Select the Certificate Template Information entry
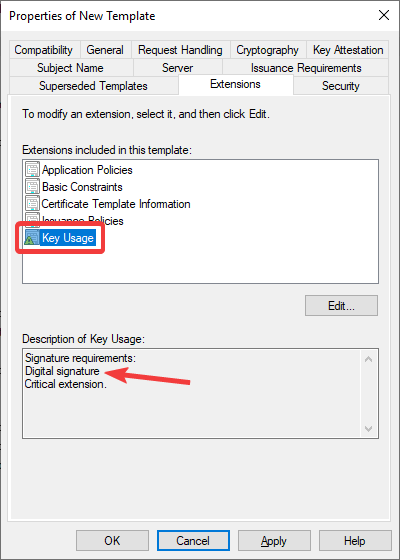This screenshot has height=560, width=400. (116, 204)
